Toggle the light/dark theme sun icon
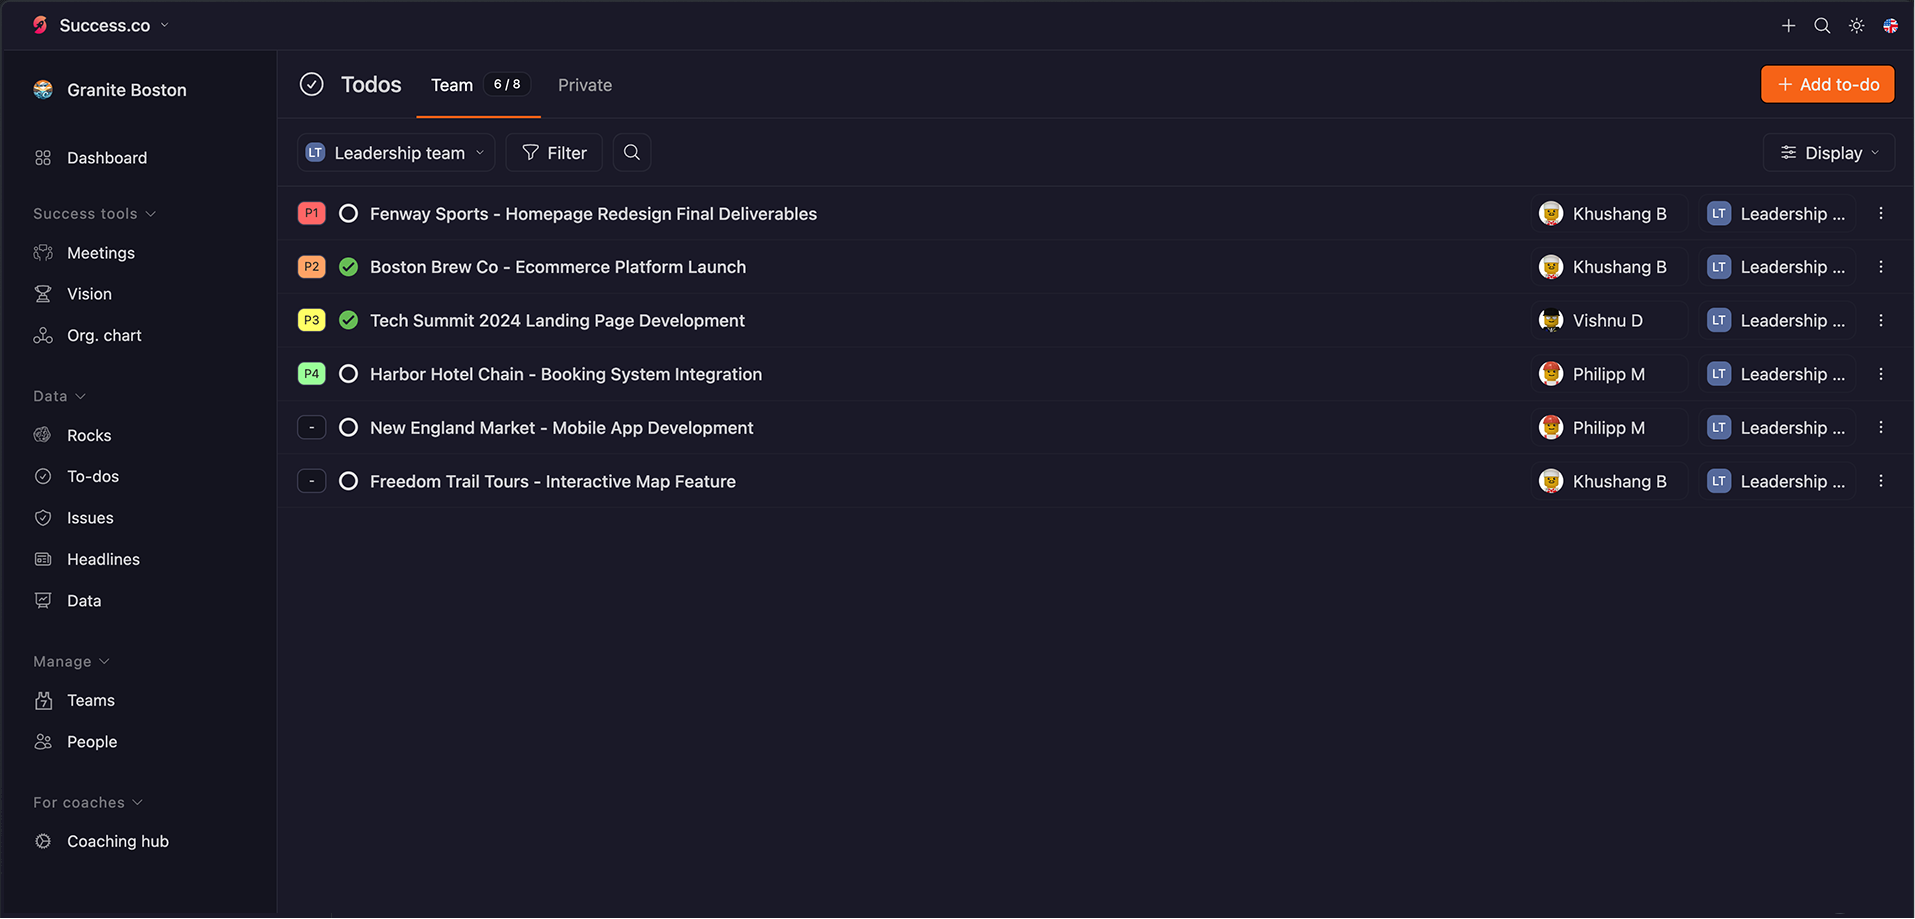The height and width of the screenshot is (919, 1915). [x=1856, y=26]
